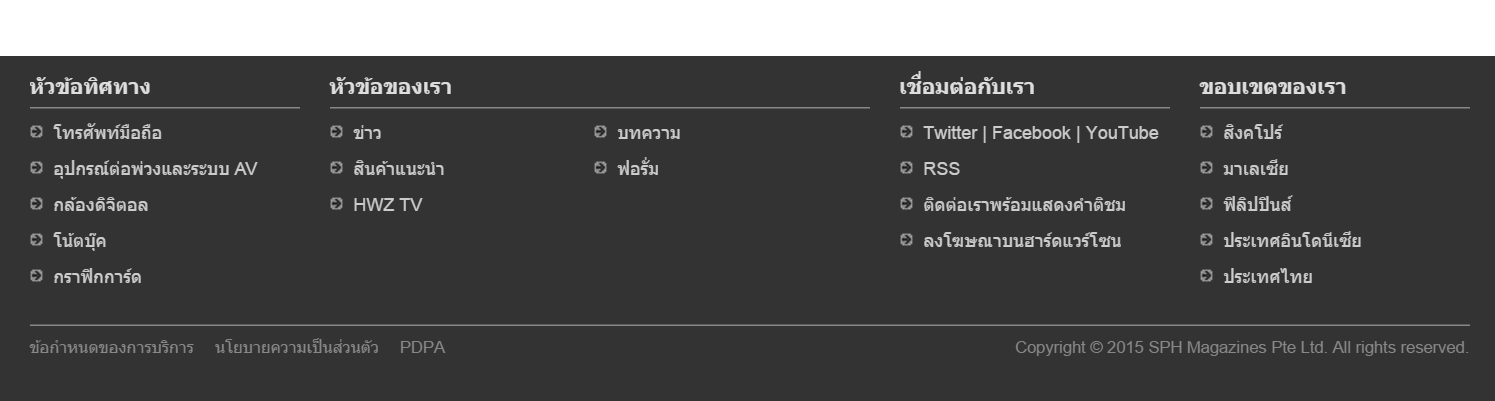Click the arrow bullet next to ประเทศไทย
This screenshot has height=401, width=1495.
click(x=1206, y=276)
